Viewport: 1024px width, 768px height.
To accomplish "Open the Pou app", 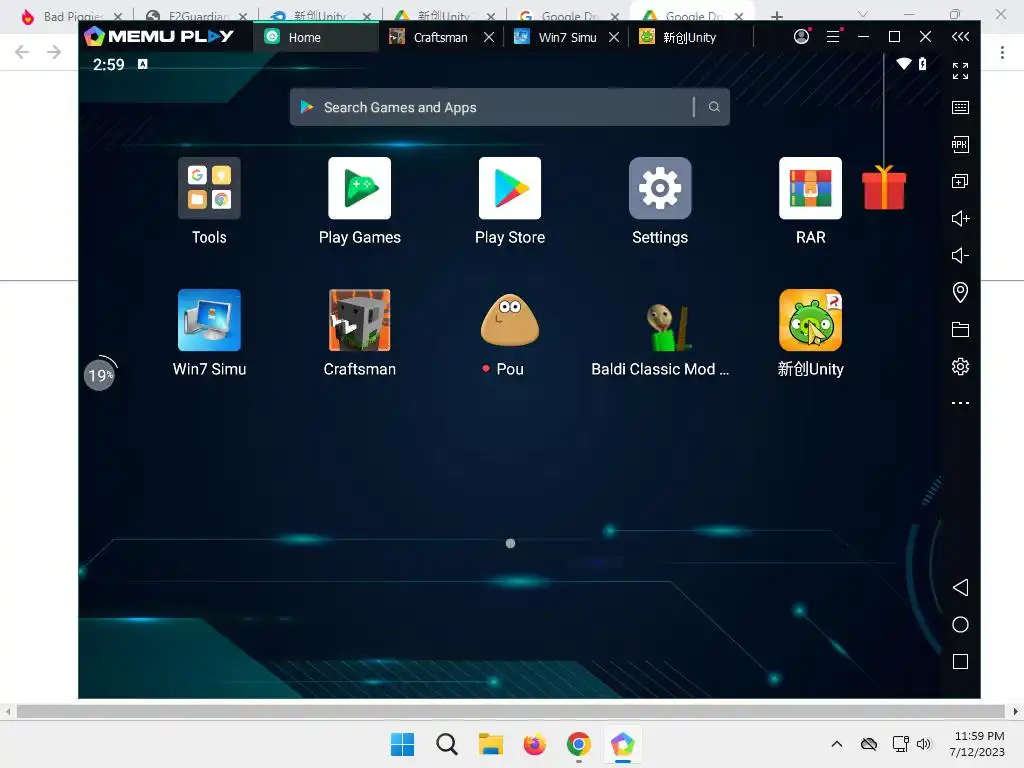I will 509,320.
